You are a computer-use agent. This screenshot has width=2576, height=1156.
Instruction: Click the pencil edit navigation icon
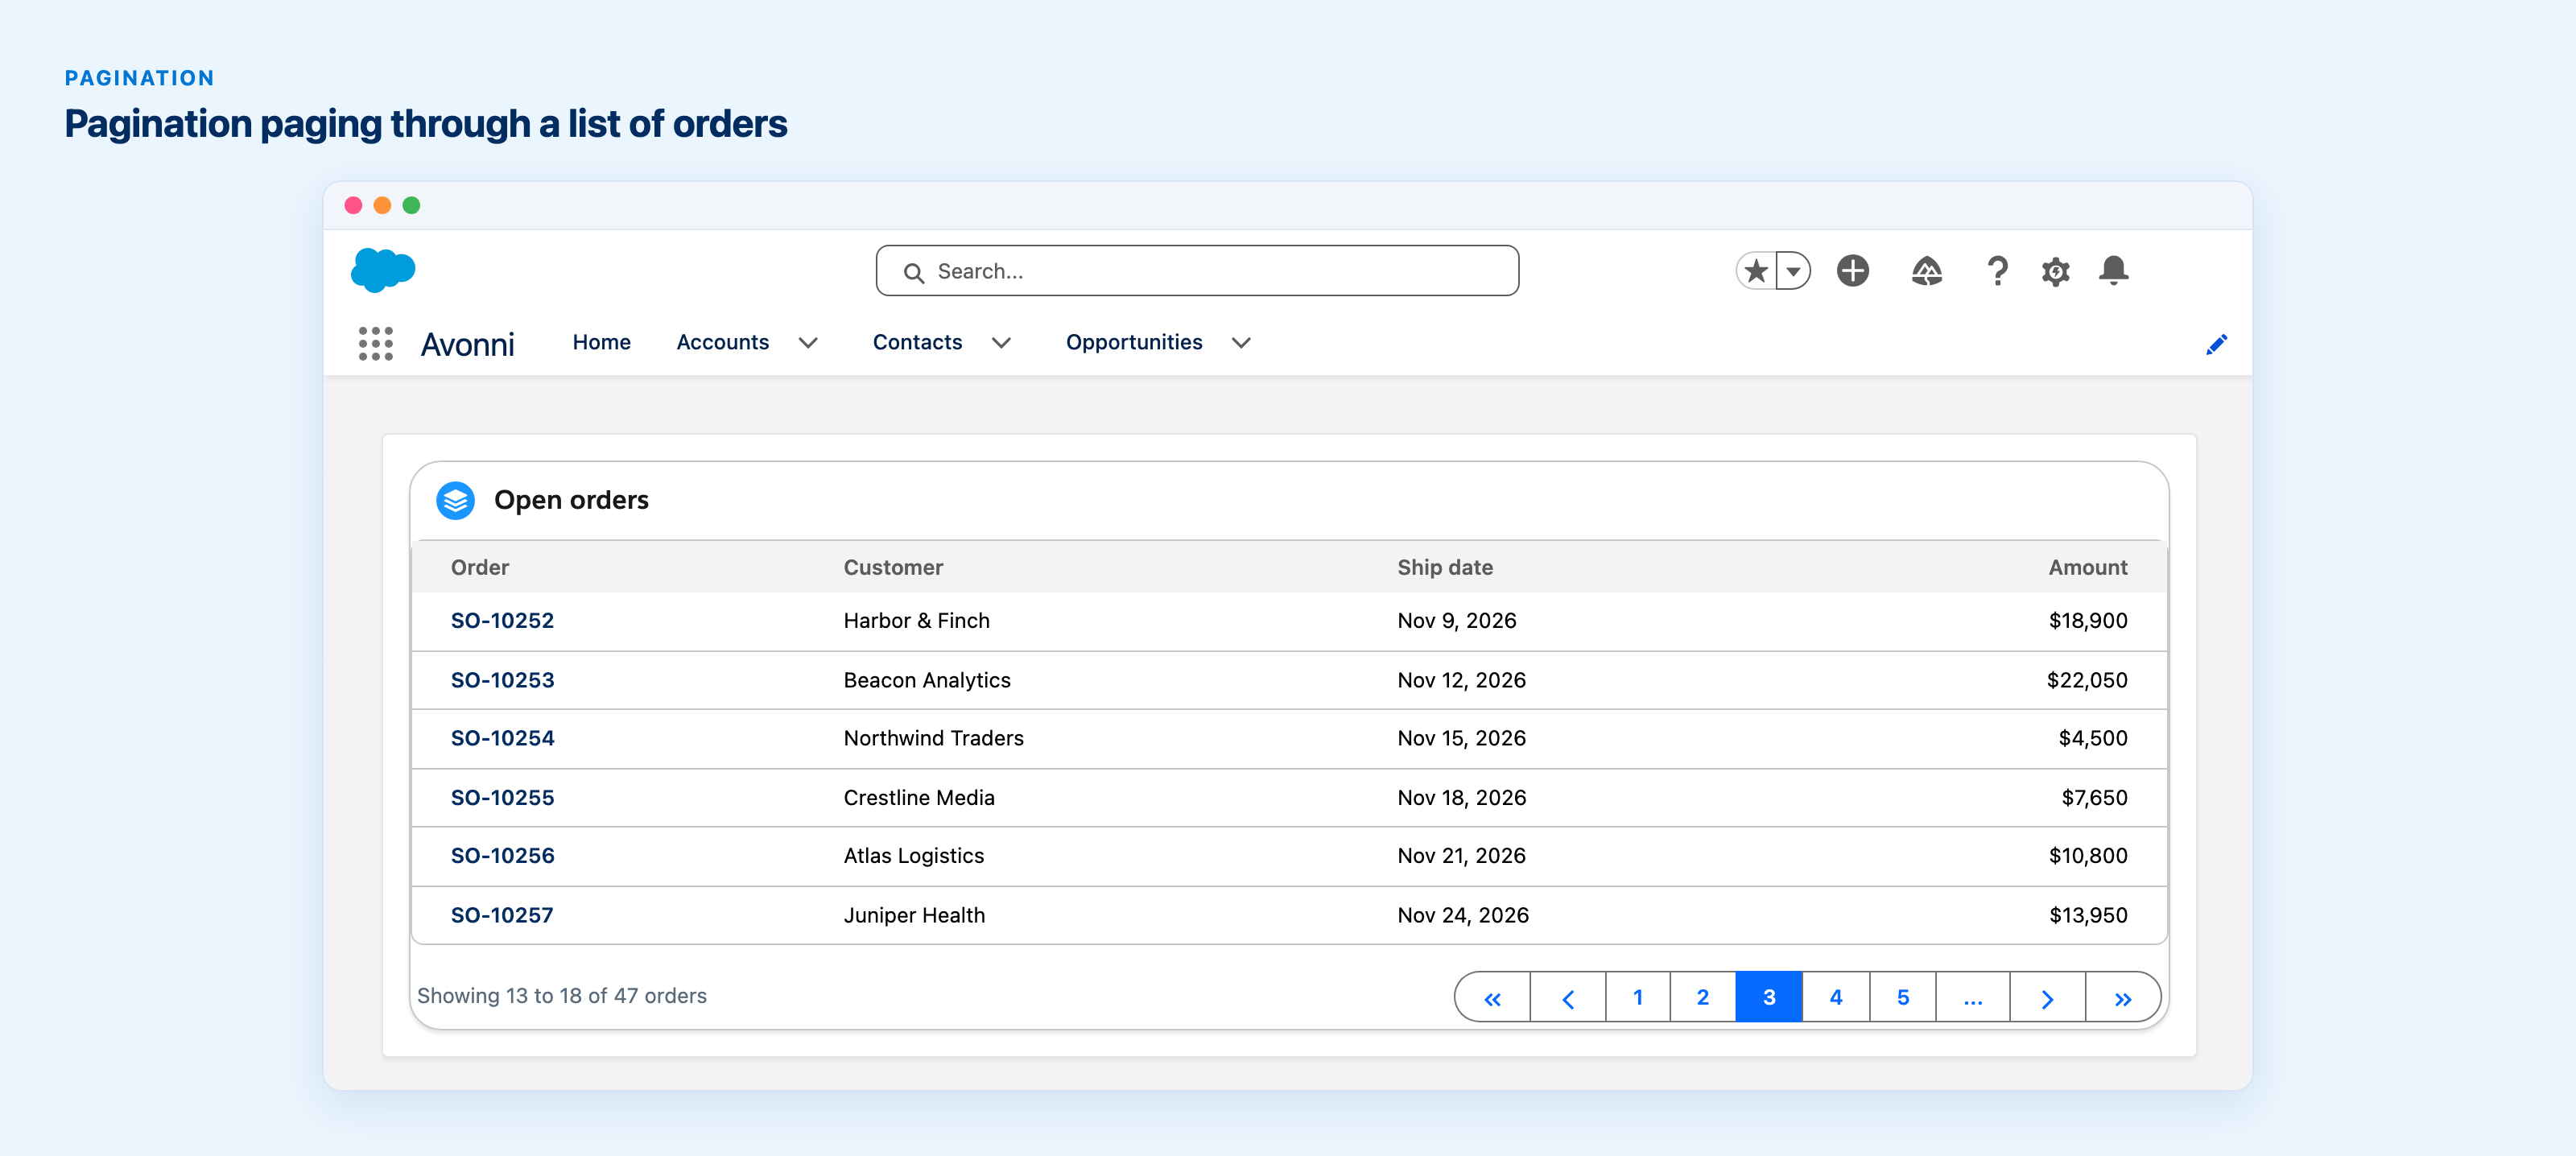[2216, 344]
